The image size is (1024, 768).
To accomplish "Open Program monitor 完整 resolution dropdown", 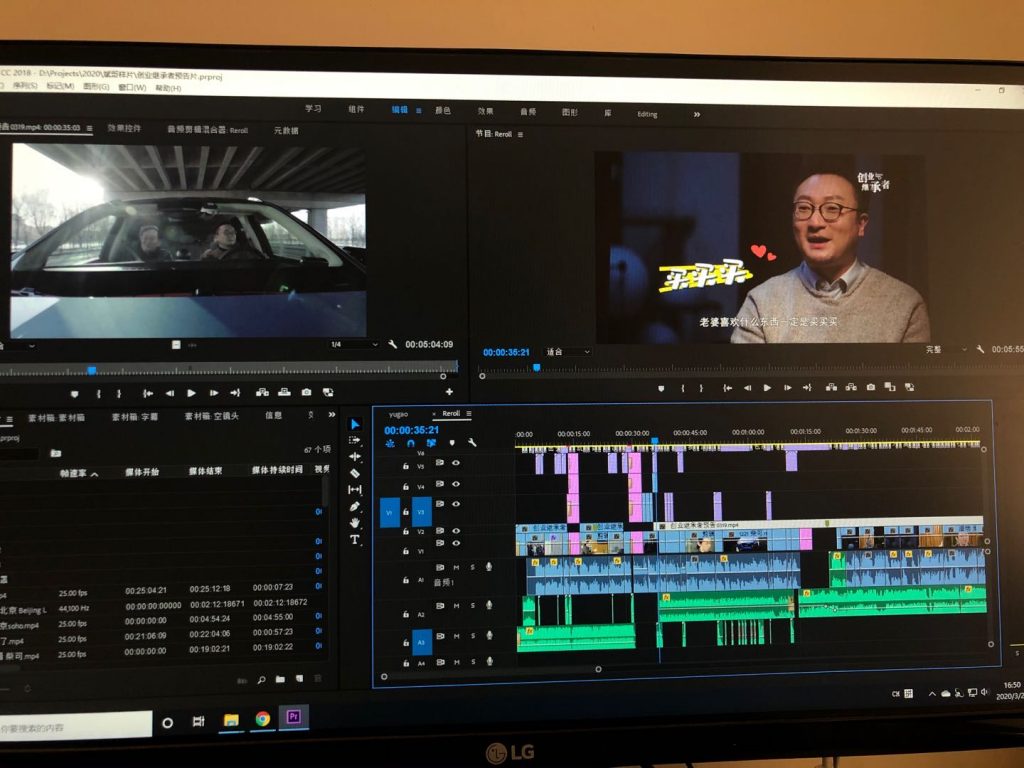I will pos(946,349).
